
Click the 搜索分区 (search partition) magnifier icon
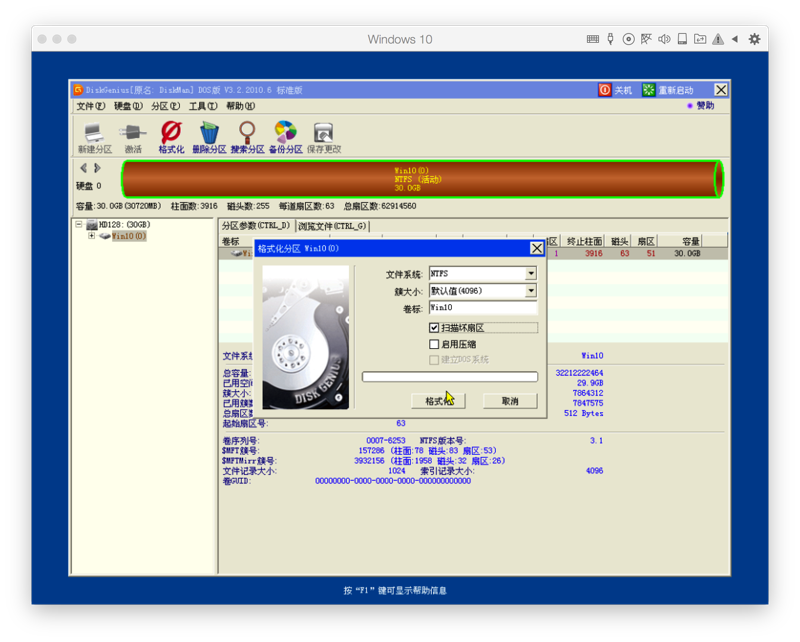(x=247, y=137)
